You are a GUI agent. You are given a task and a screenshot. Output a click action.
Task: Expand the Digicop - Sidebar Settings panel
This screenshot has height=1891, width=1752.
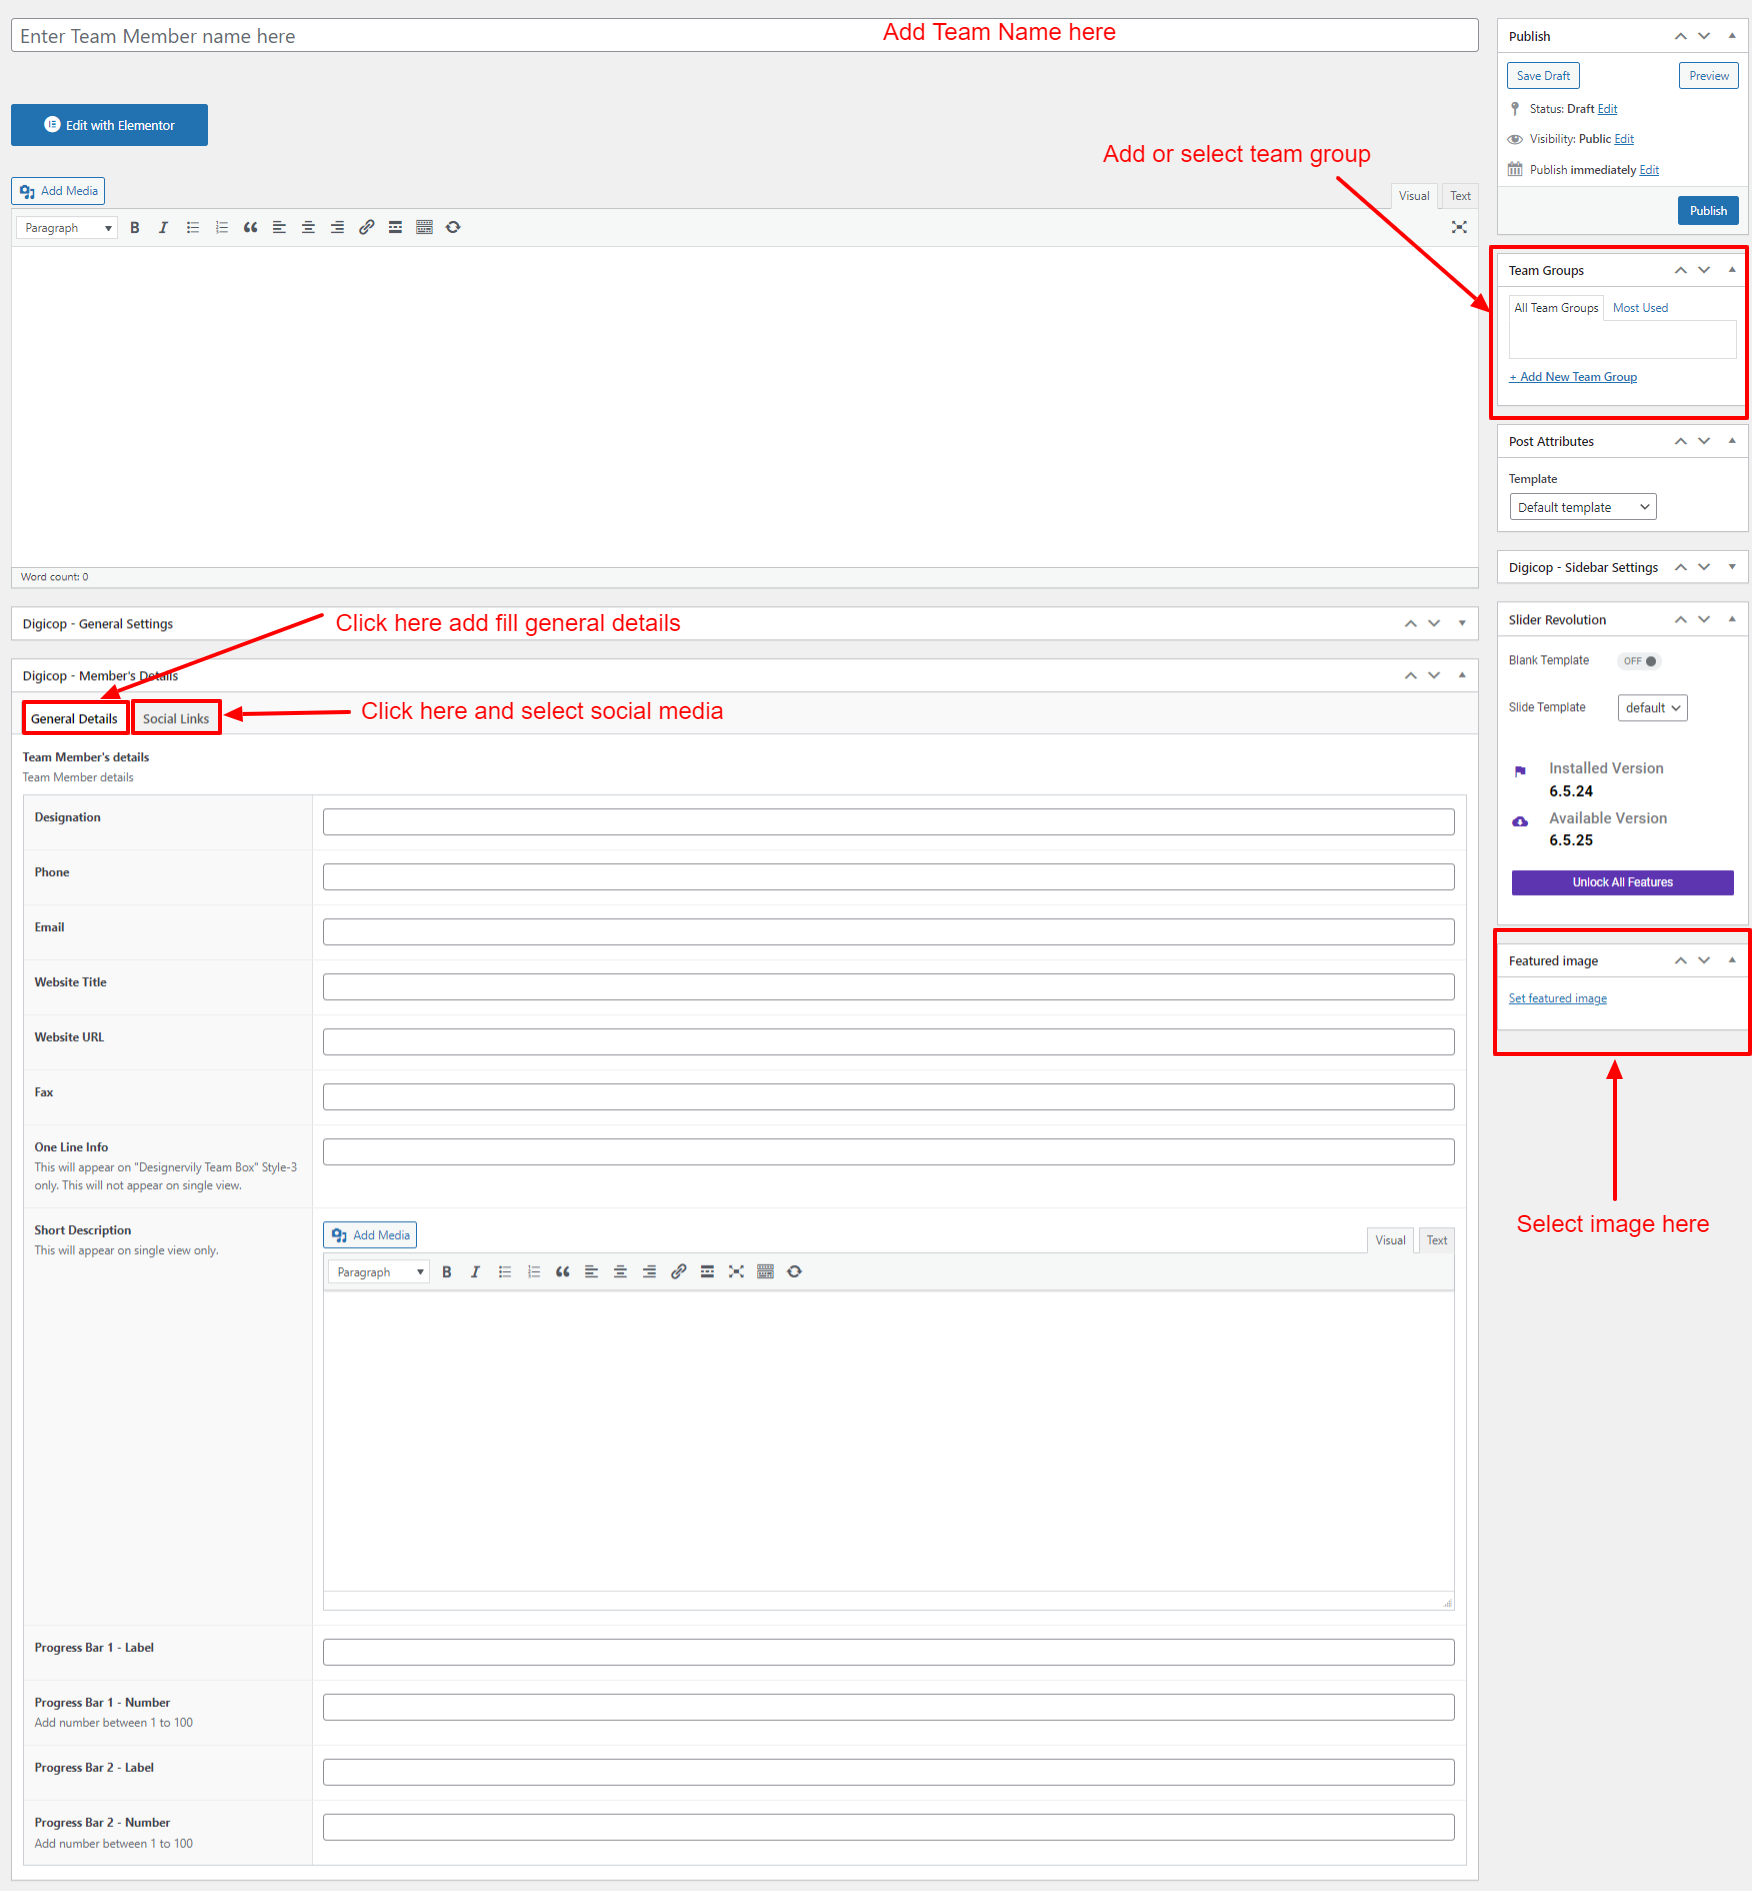click(1732, 567)
